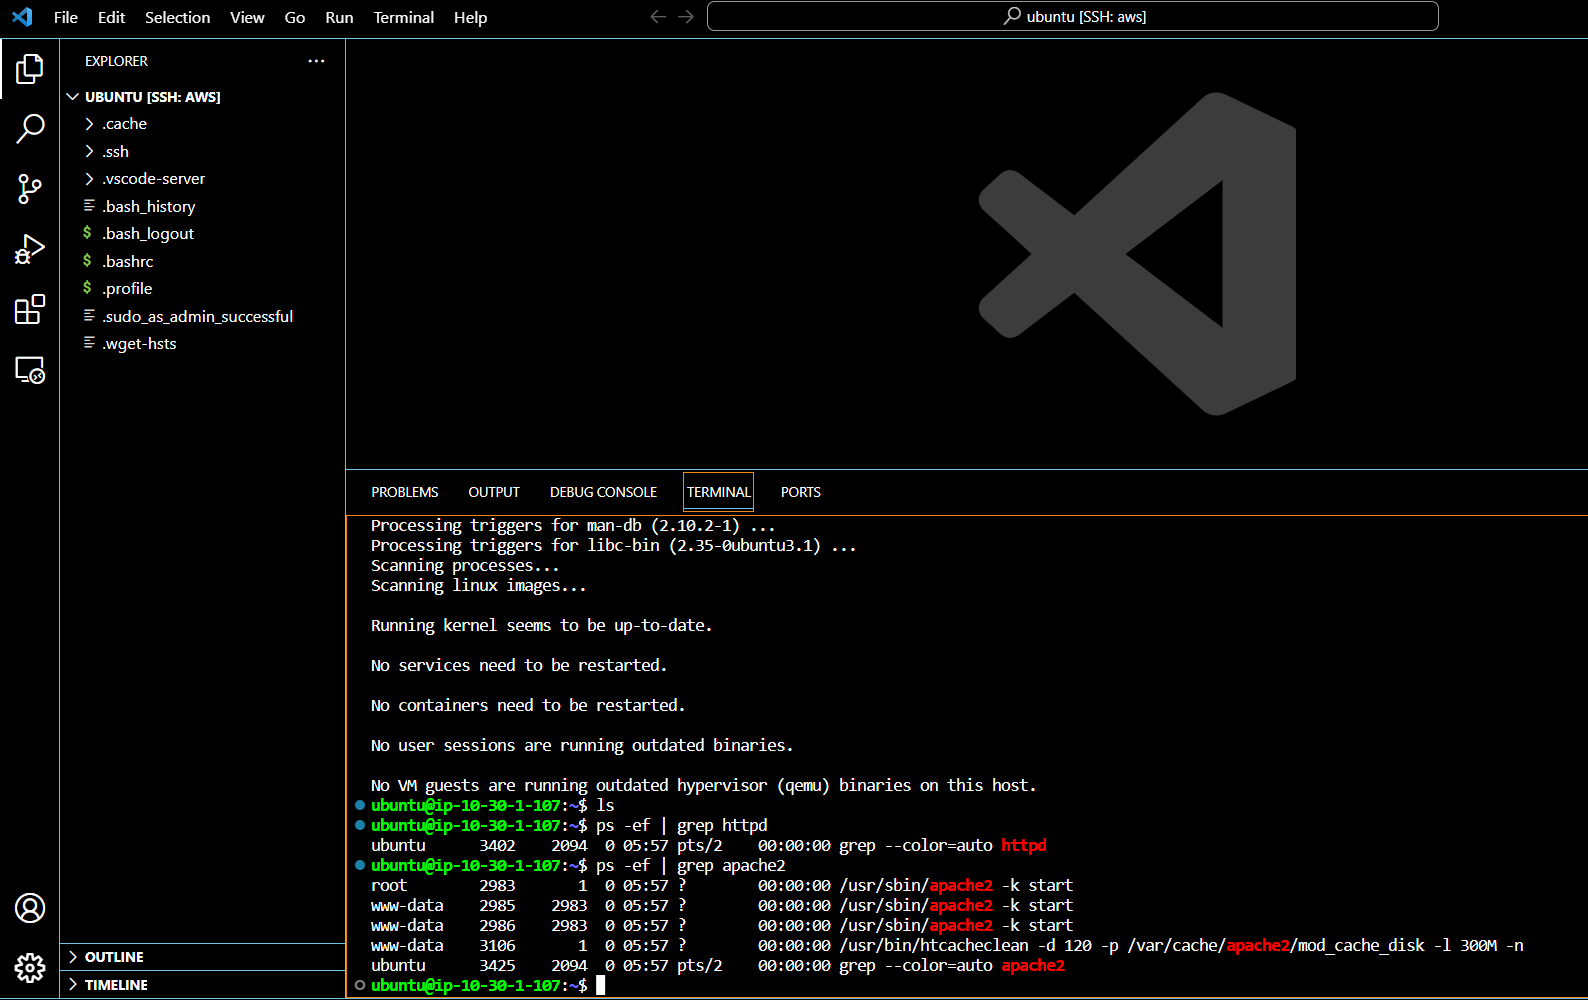Click the htcacheclean process line

947,945
